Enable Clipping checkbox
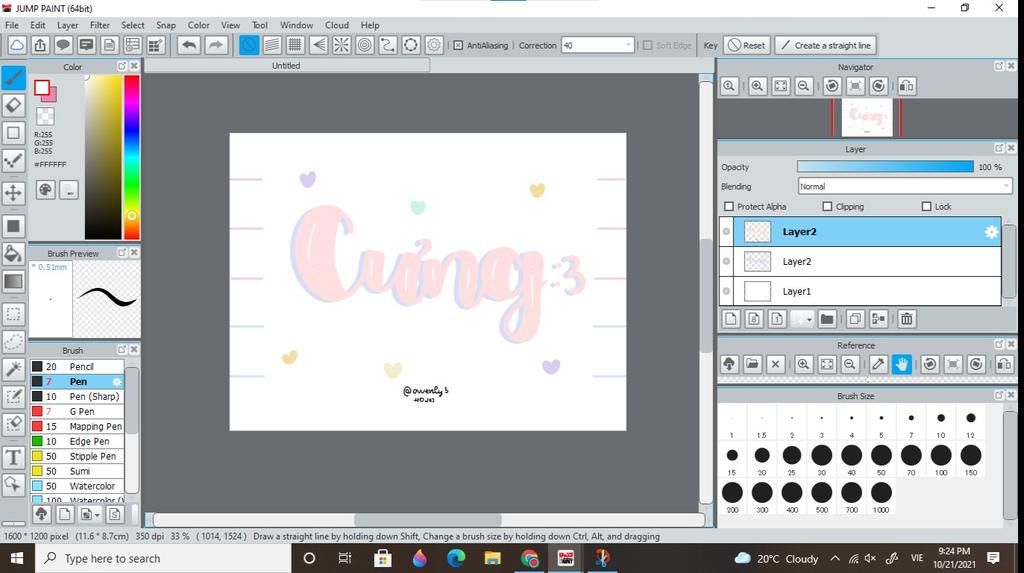This screenshot has height=573, width=1024. coord(827,206)
